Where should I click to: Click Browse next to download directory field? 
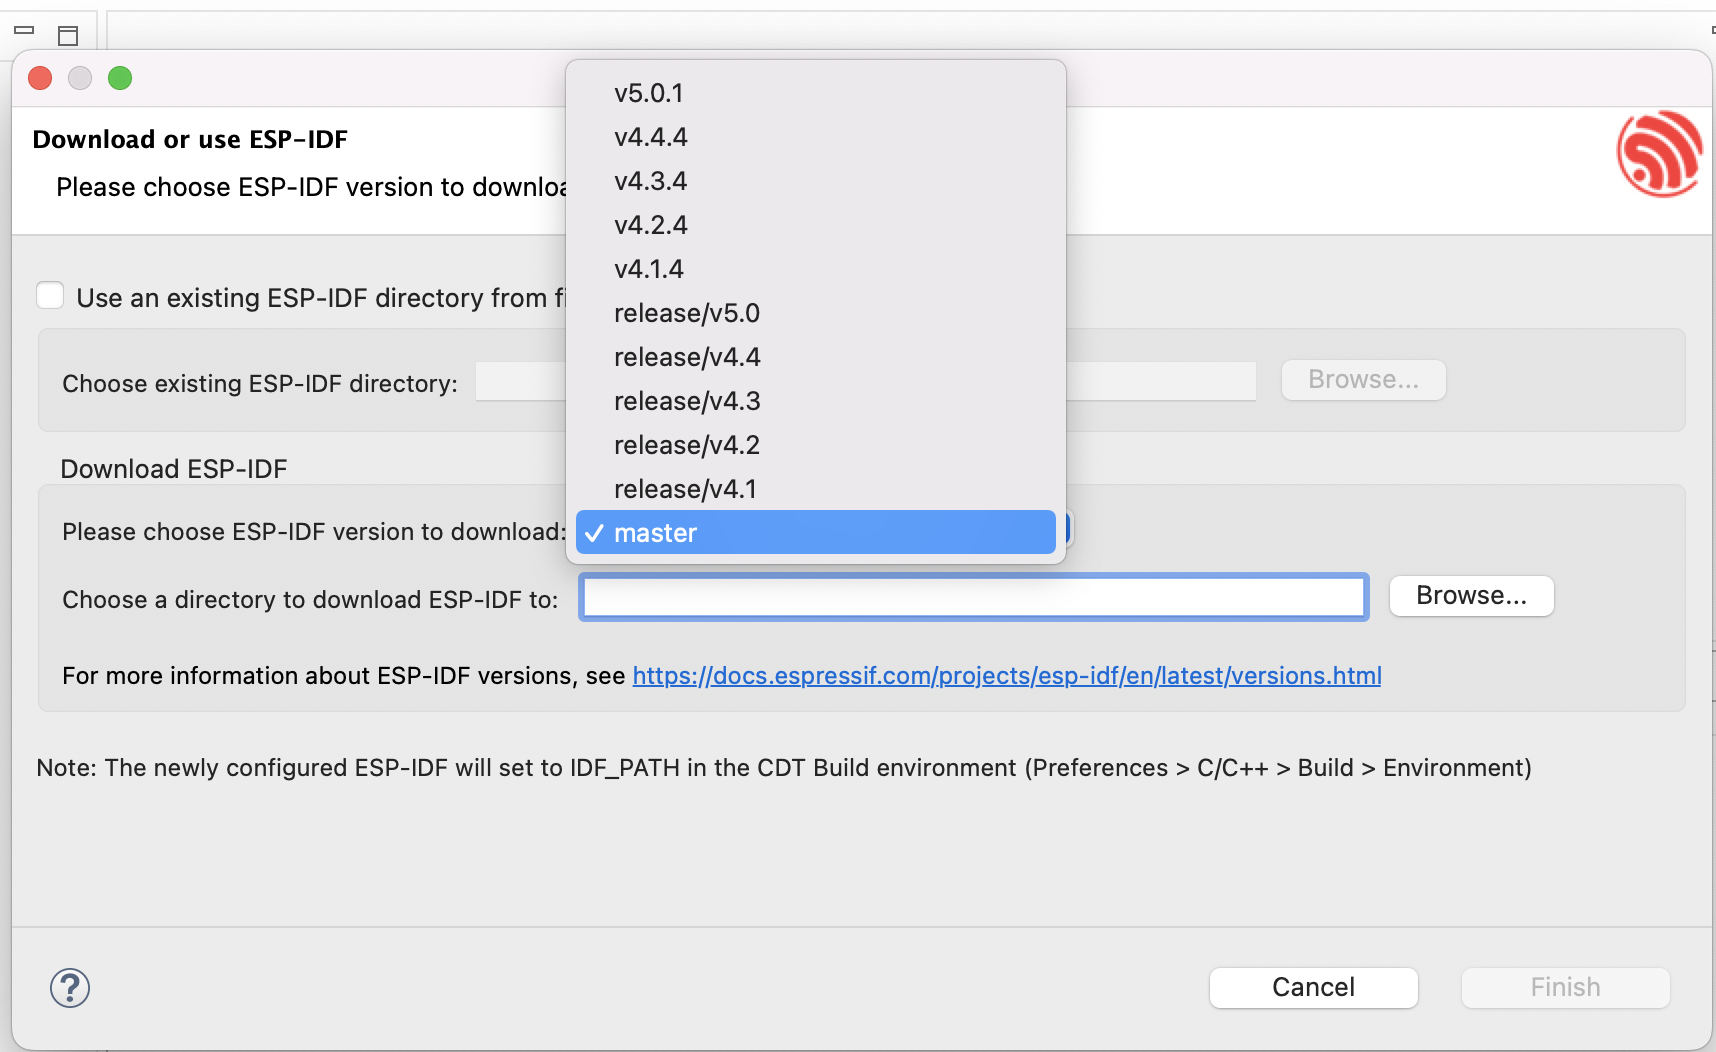tap(1471, 595)
